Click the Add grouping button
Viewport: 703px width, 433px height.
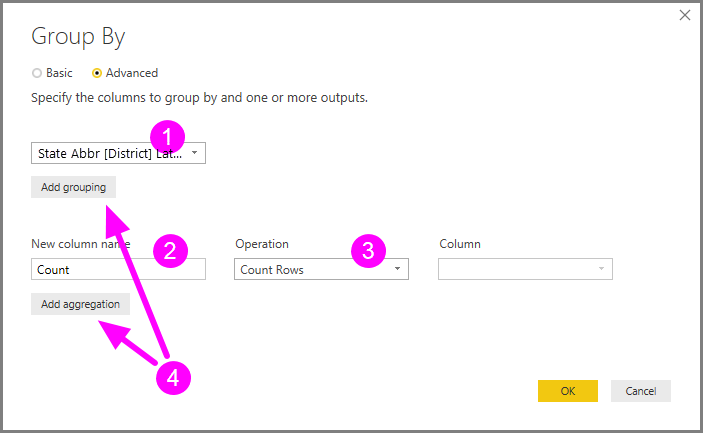click(74, 187)
